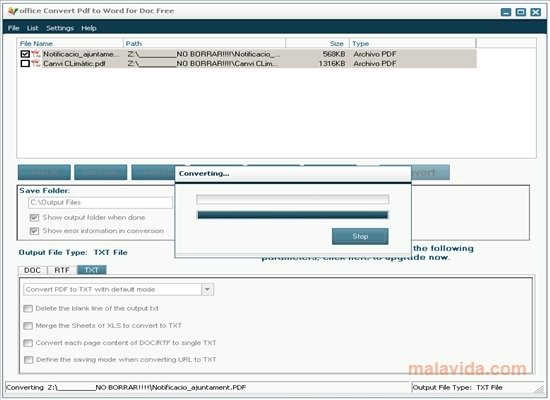Click the Save Folder path field
Image resolution: width=550 pixels, height=400 pixels.
pos(100,202)
